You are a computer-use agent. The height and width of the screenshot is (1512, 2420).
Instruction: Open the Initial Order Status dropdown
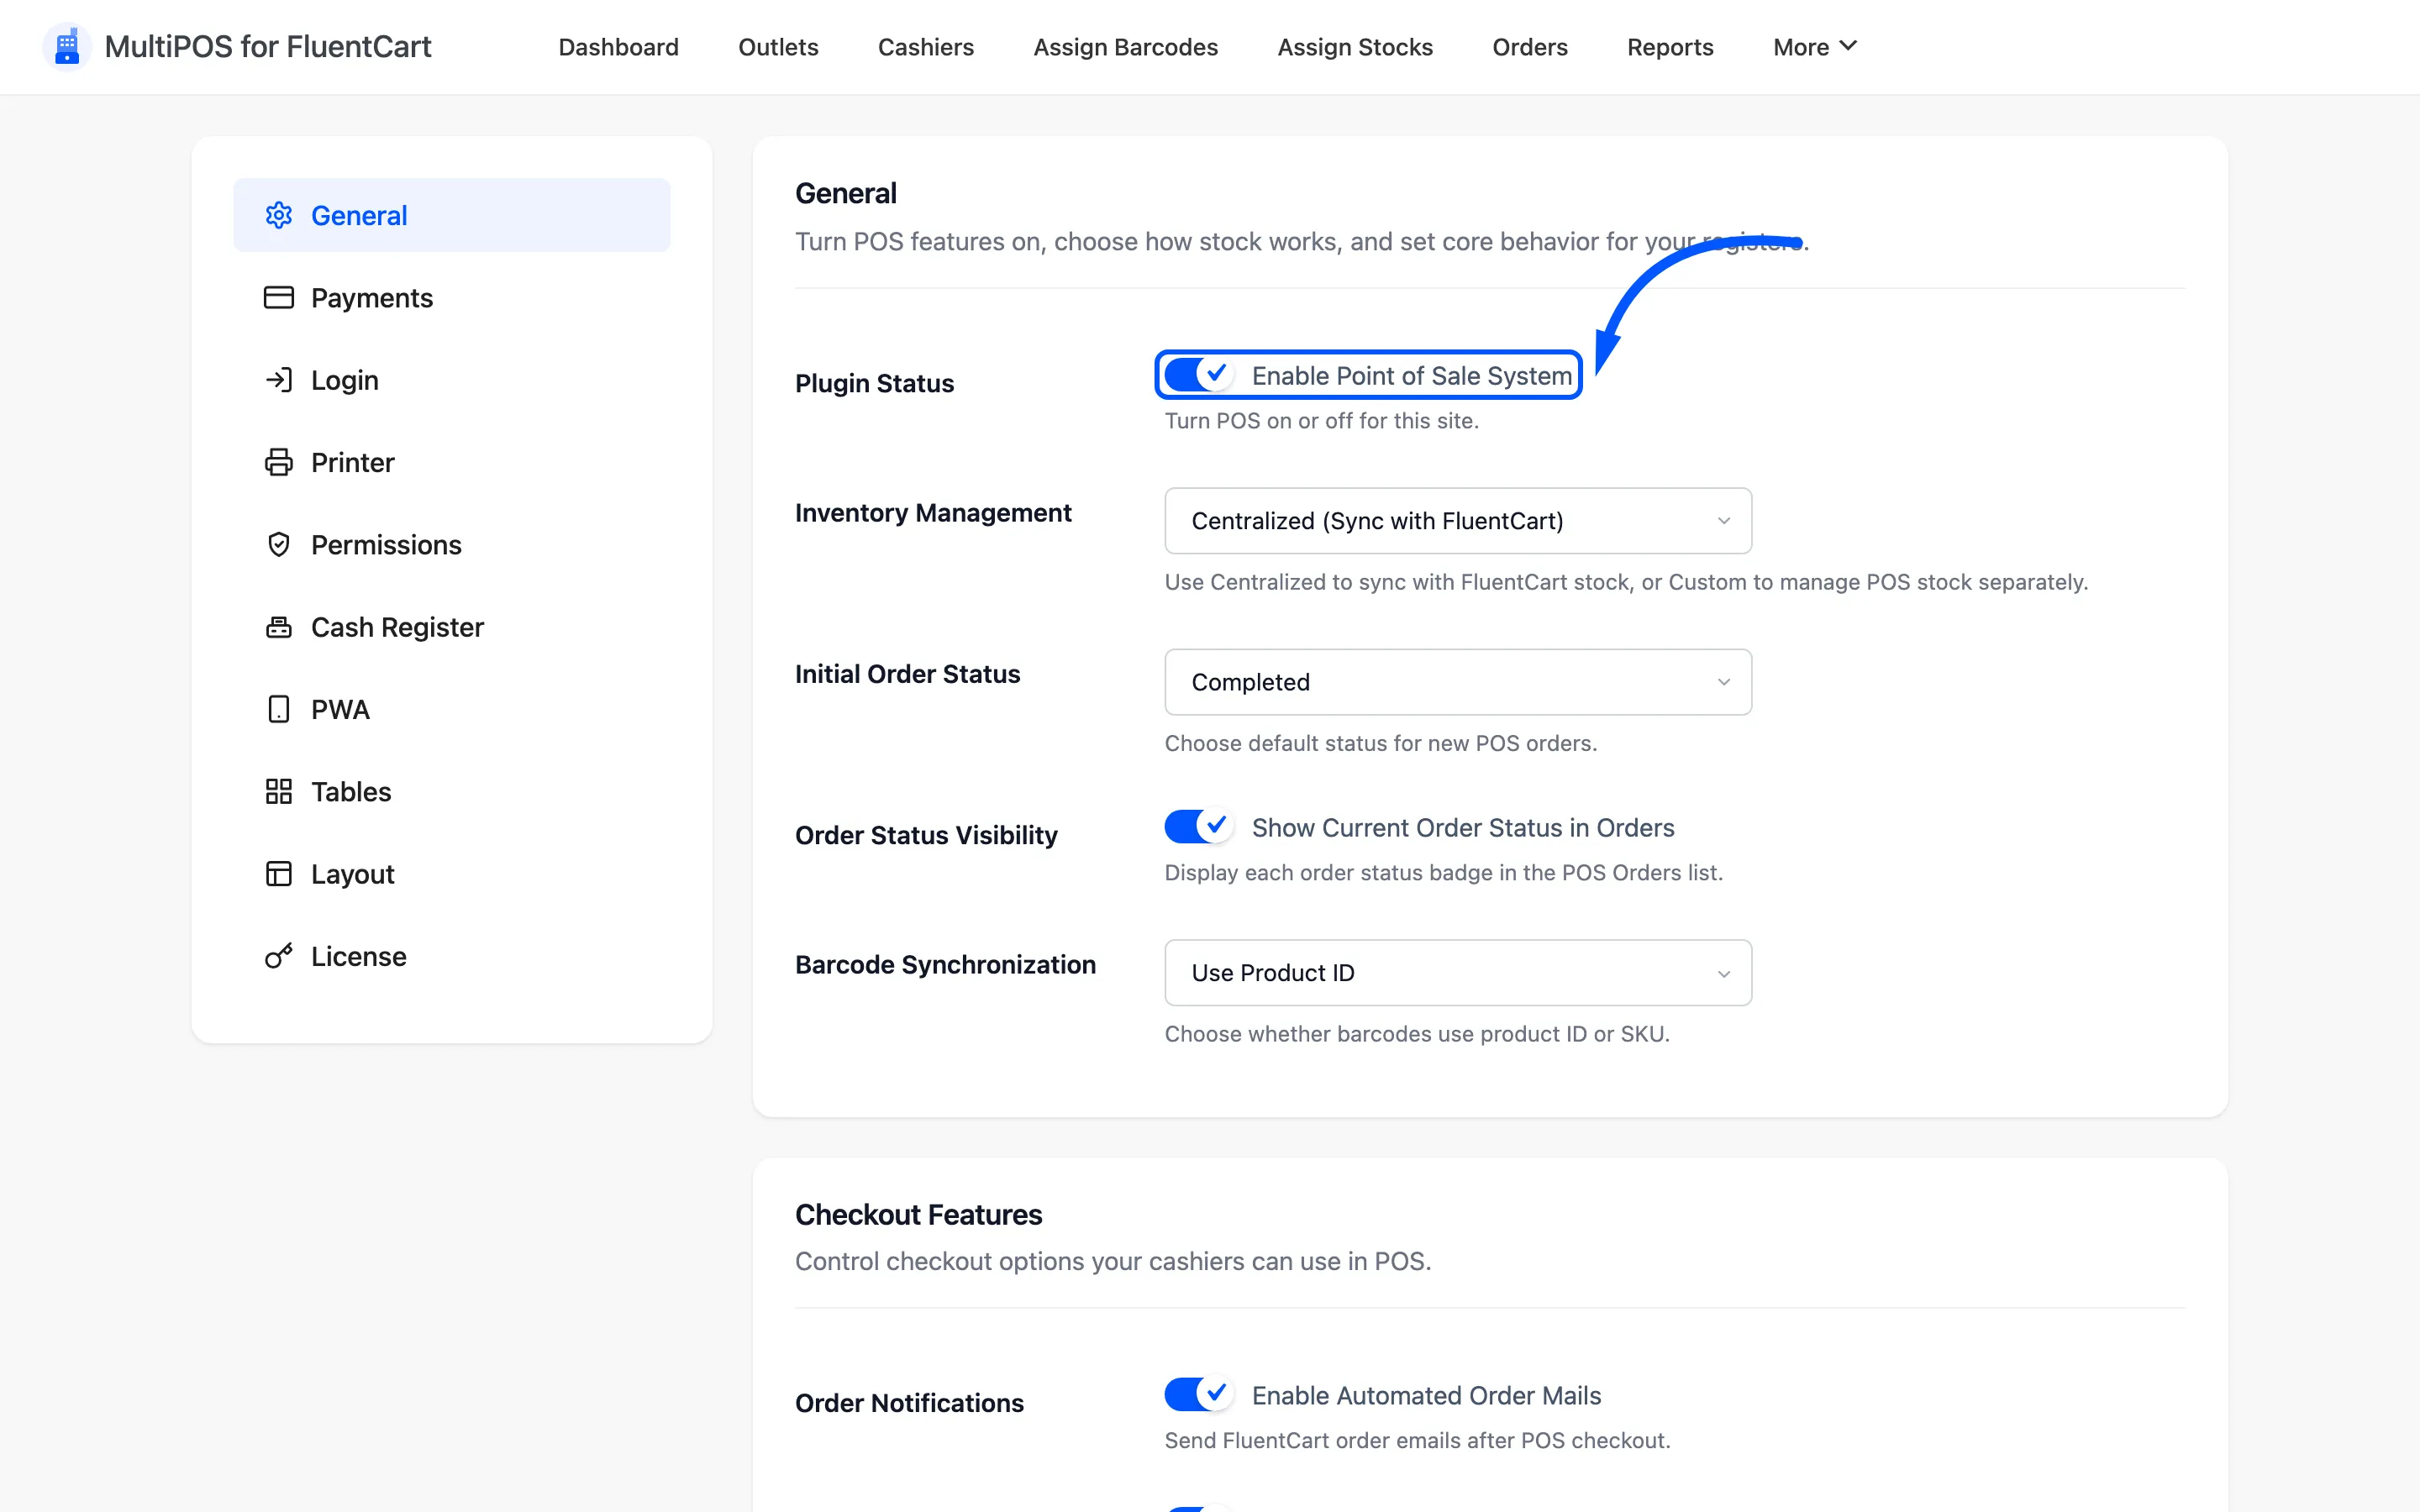click(1458, 682)
